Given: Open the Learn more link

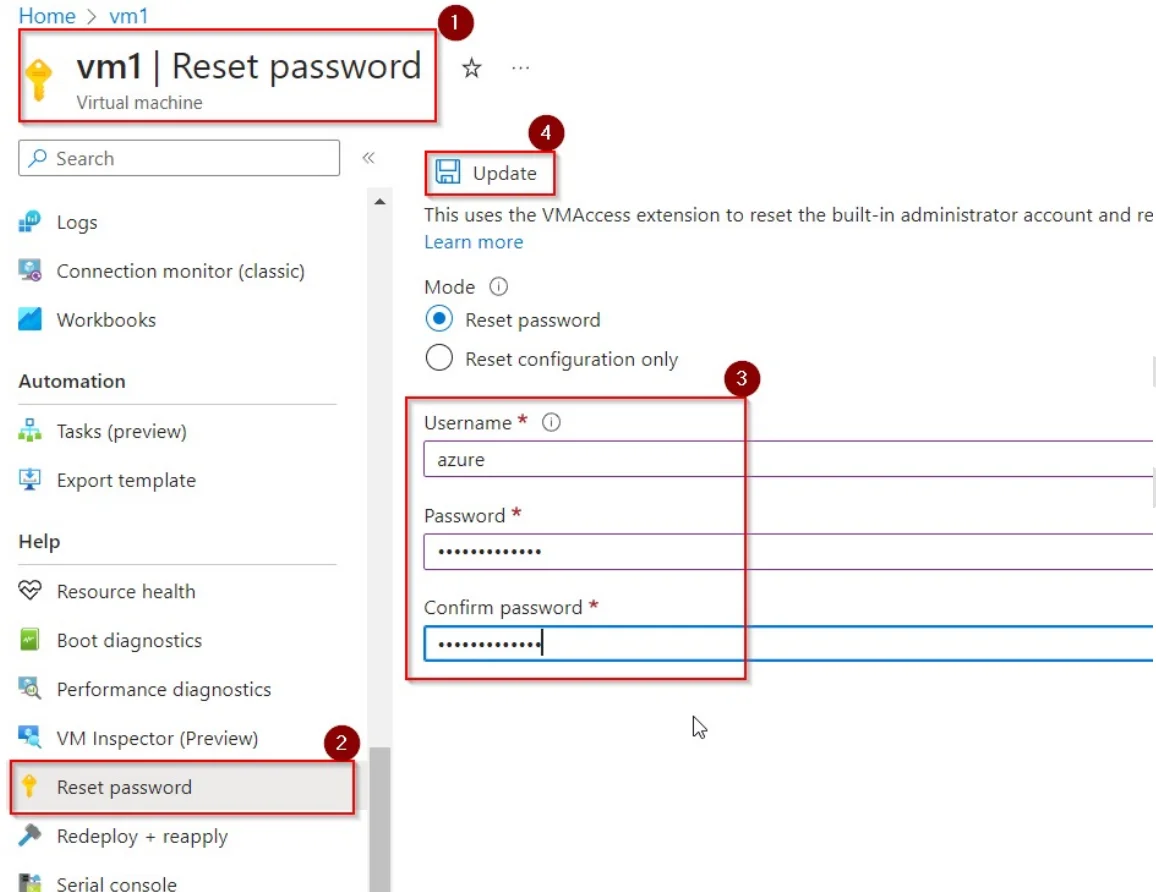Looking at the screenshot, I should 473,242.
